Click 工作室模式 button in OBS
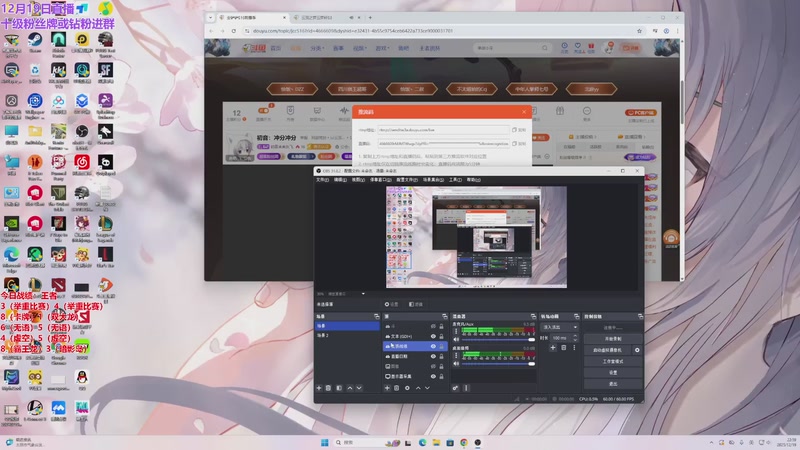 tap(613, 362)
